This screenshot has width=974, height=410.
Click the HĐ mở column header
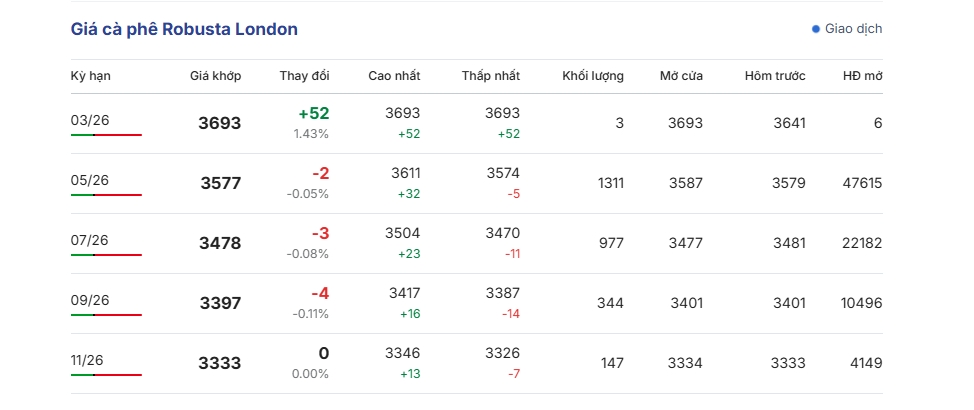point(862,76)
